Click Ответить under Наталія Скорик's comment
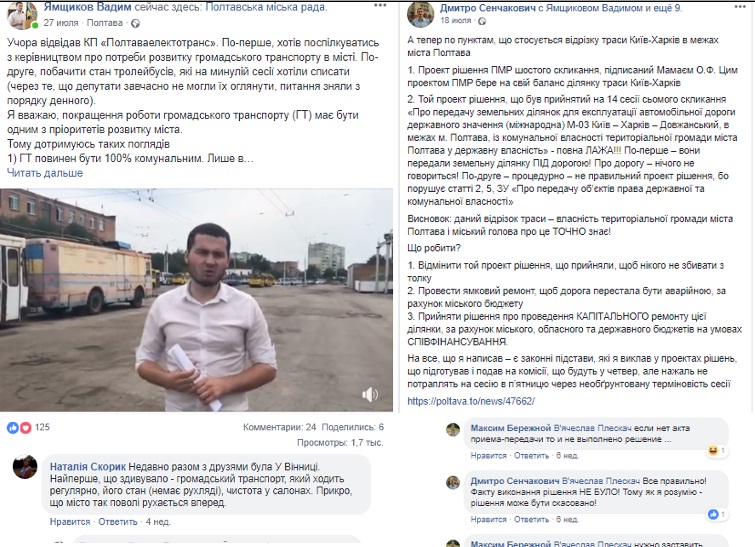755x547 pixels. pos(118,521)
